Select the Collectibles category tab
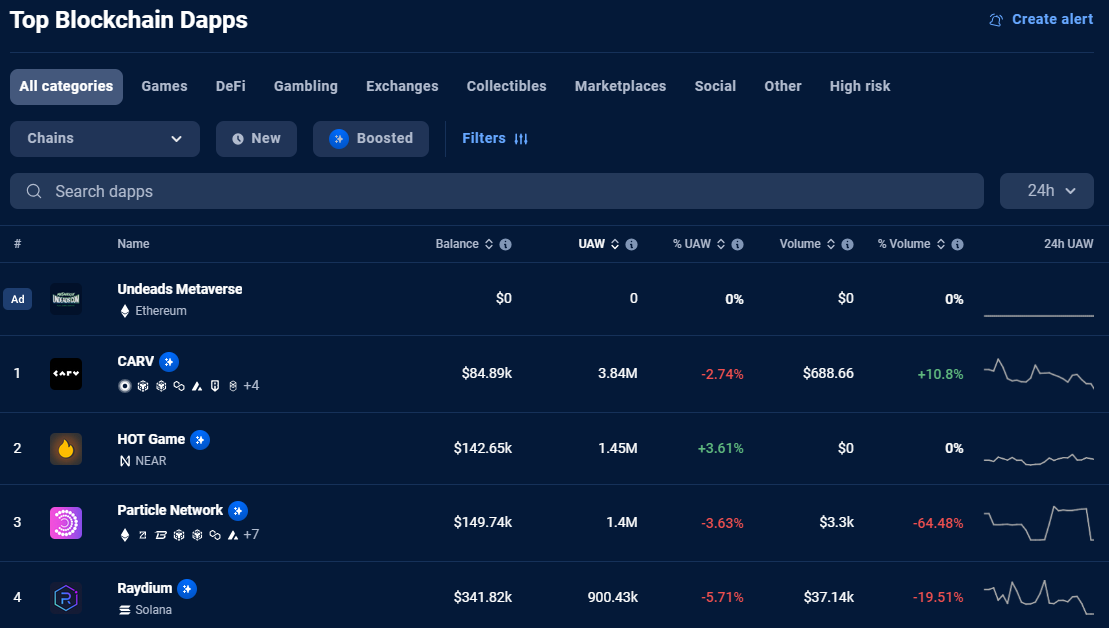The width and height of the screenshot is (1109, 628). pyautogui.click(x=506, y=86)
